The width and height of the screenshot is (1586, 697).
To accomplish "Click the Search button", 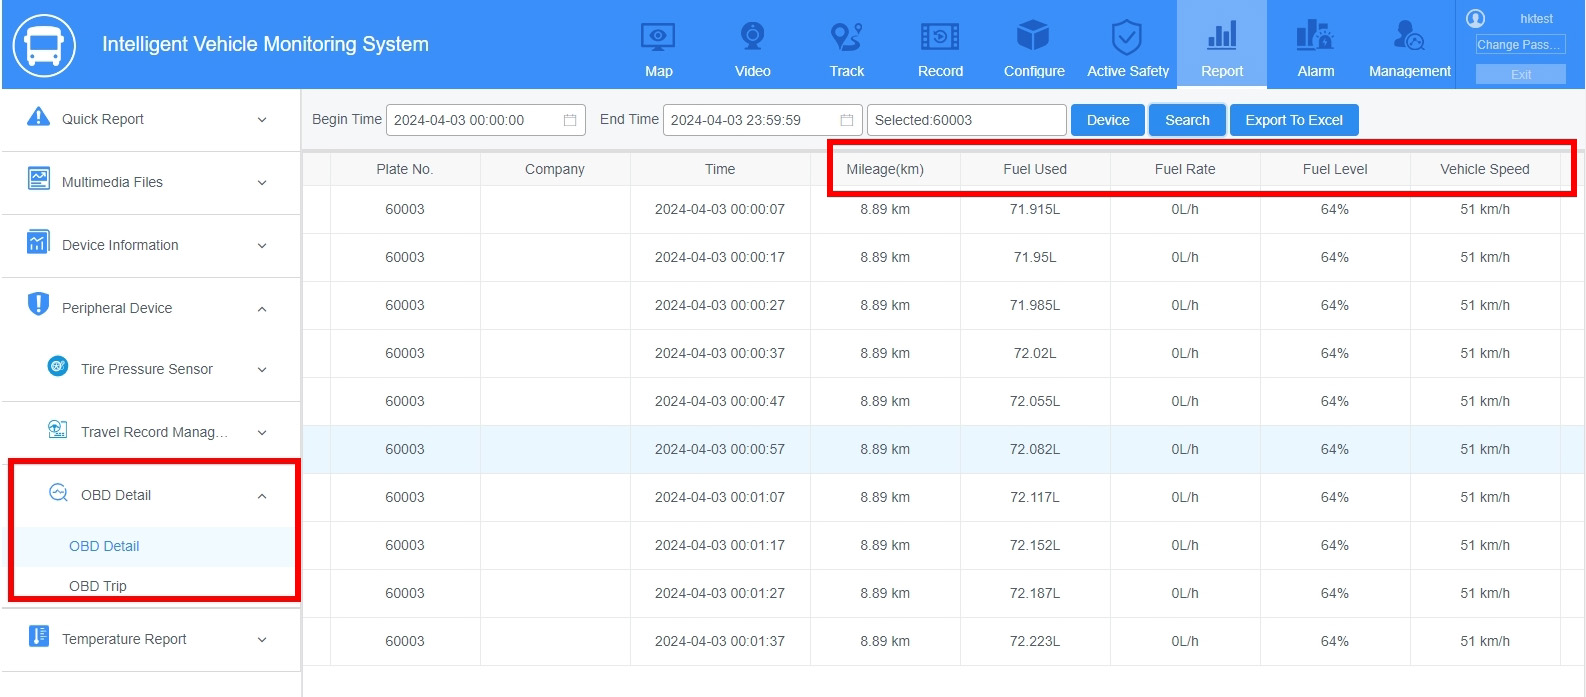I will point(1187,120).
